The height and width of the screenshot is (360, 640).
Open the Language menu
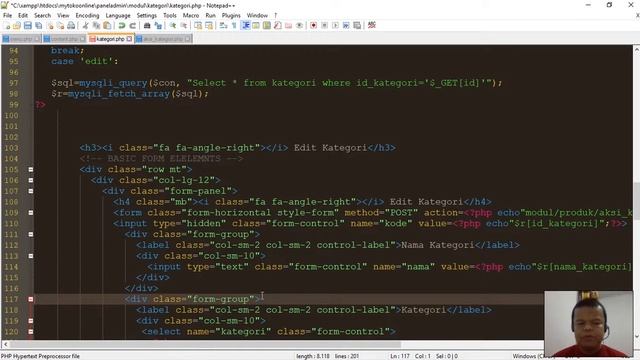[x=118, y=15]
